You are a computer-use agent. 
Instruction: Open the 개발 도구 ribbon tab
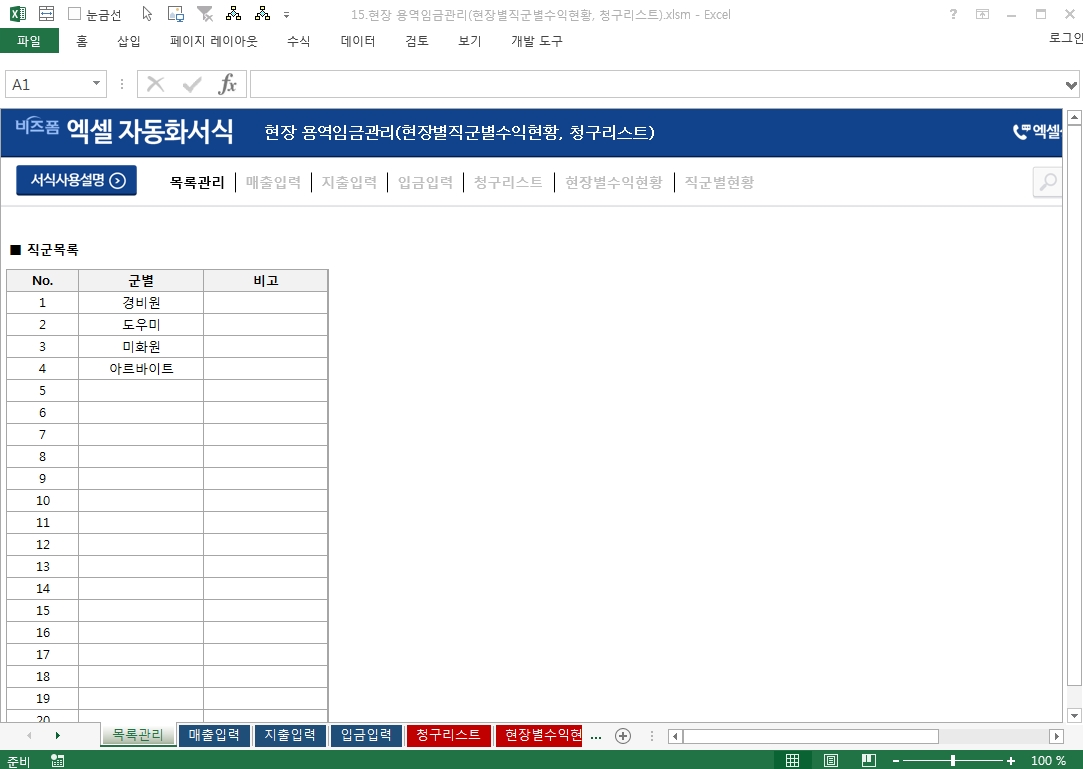pyautogui.click(x=537, y=41)
